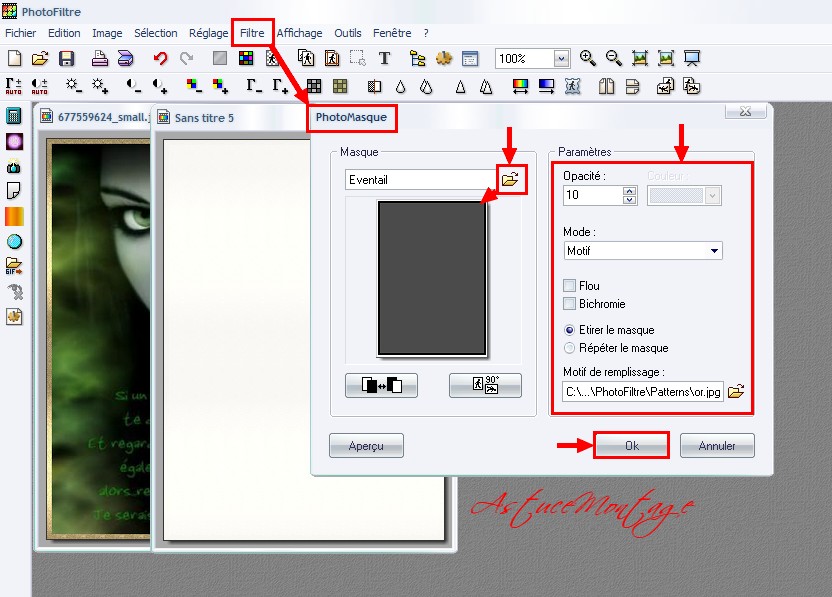The height and width of the screenshot is (597, 832).
Task: Convert to Grayscale grid icon
Action: 314,86
